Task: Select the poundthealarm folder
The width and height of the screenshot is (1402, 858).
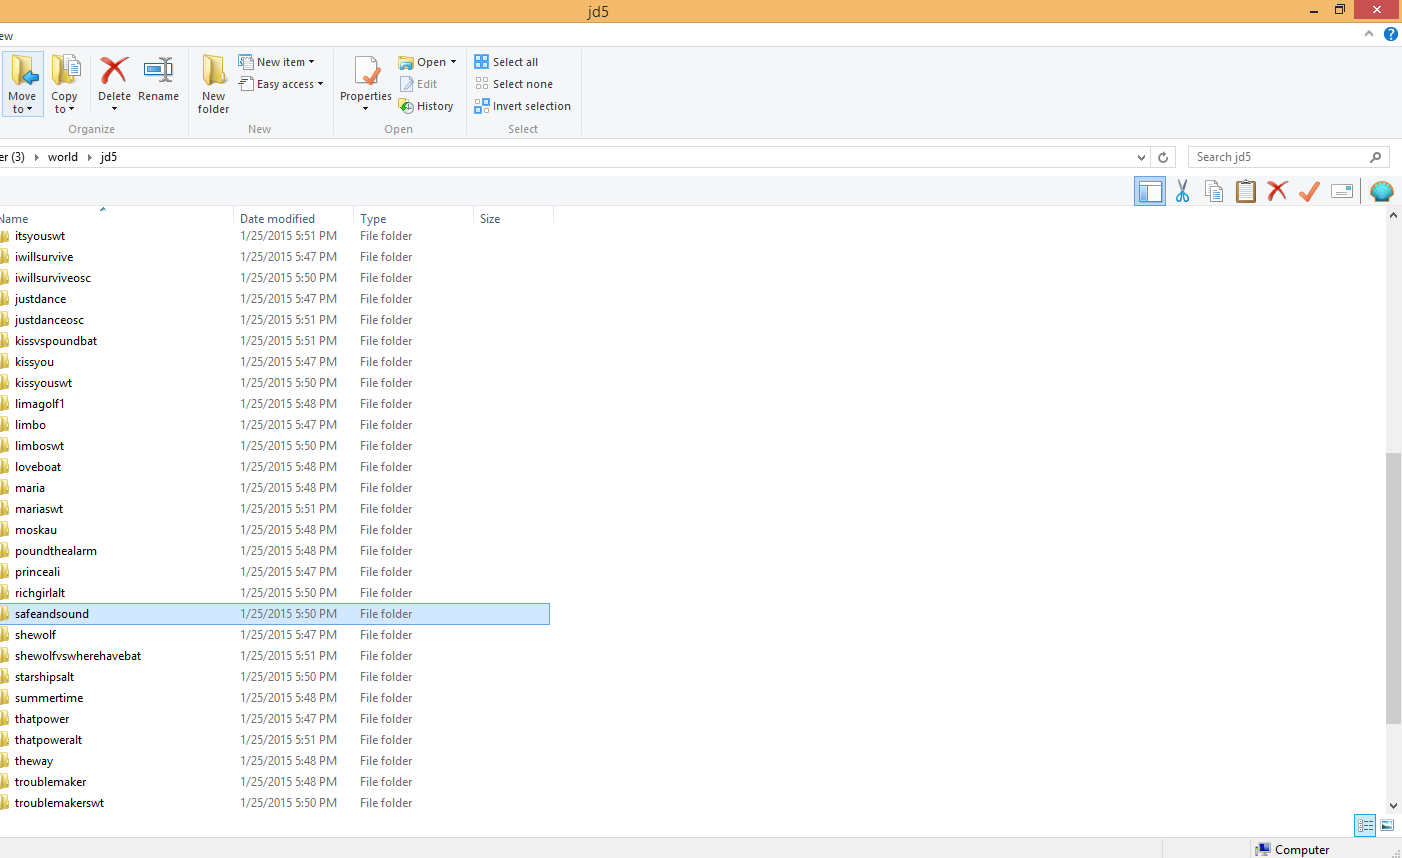Action: 56,551
